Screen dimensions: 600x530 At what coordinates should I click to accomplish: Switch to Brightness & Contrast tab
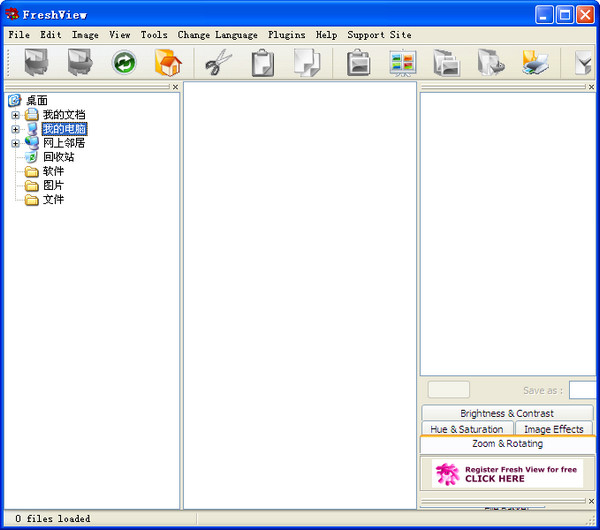(507, 413)
